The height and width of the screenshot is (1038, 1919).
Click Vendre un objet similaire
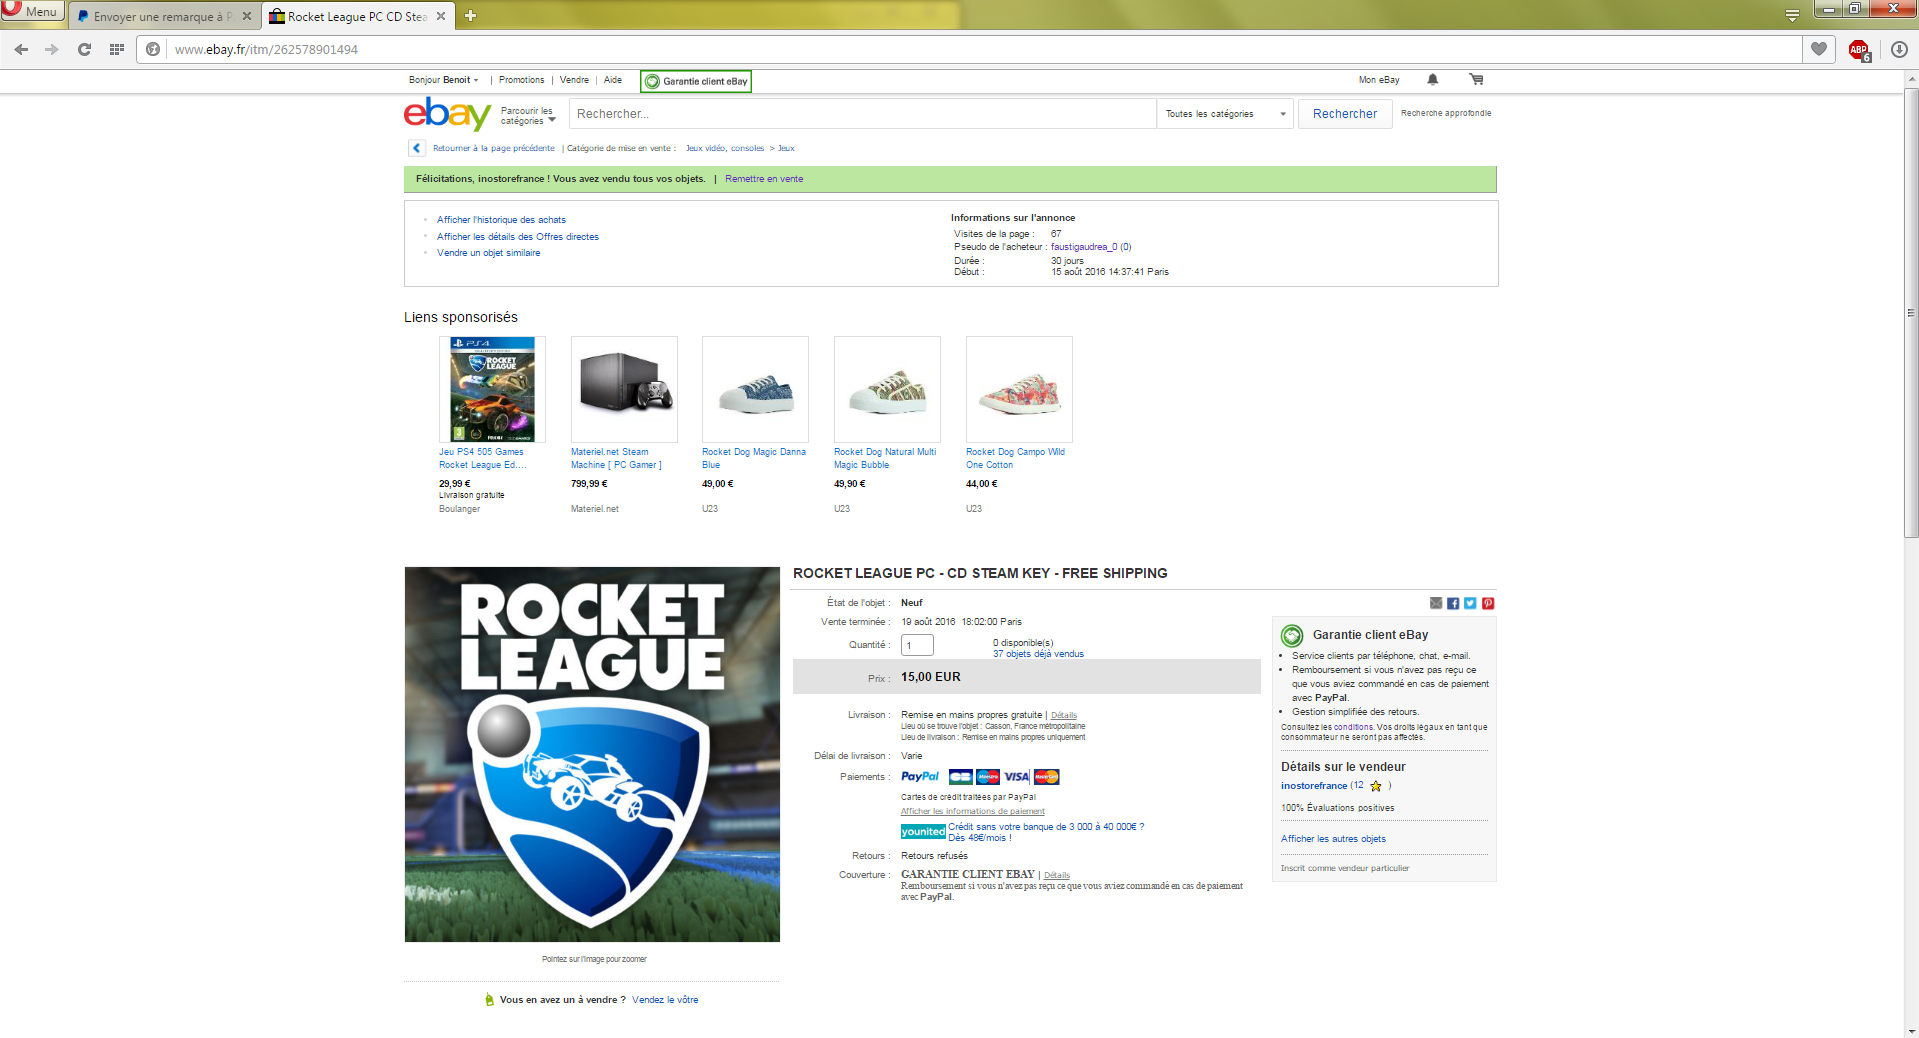[488, 253]
